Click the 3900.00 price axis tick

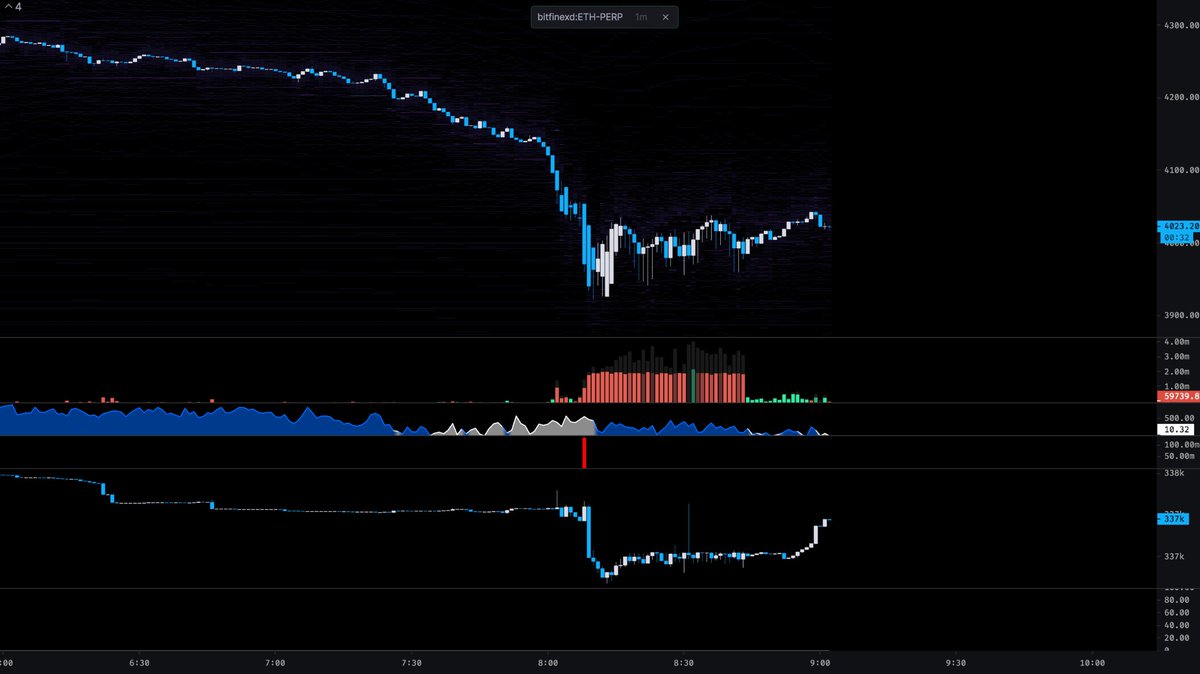1180,316
